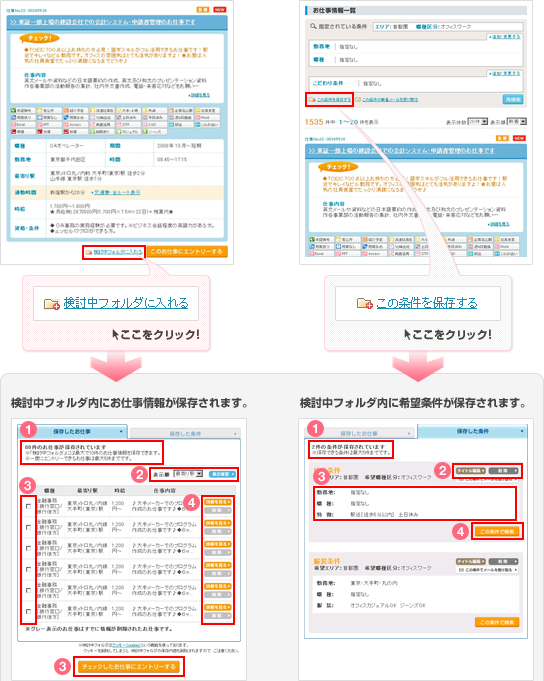Open the 表示件数 dropdown showing 20件
The width and height of the screenshot is (544, 681).
pyautogui.click(x=478, y=122)
